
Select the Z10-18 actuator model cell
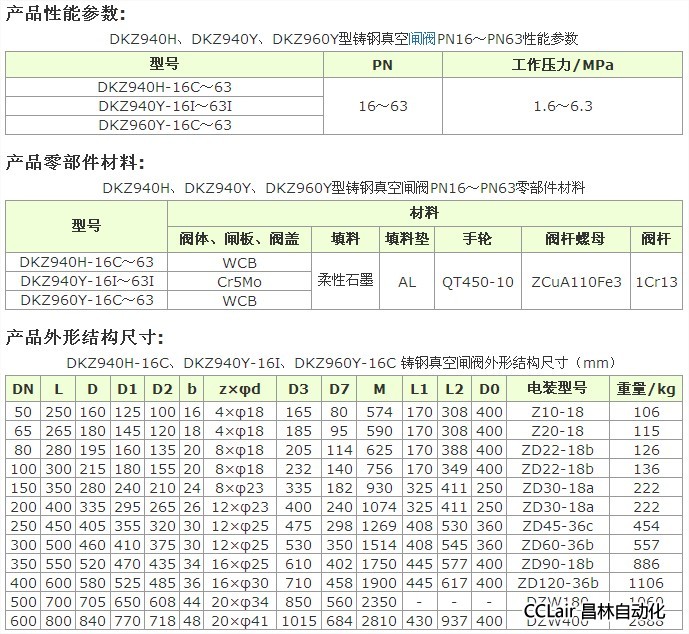pyautogui.click(x=559, y=411)
